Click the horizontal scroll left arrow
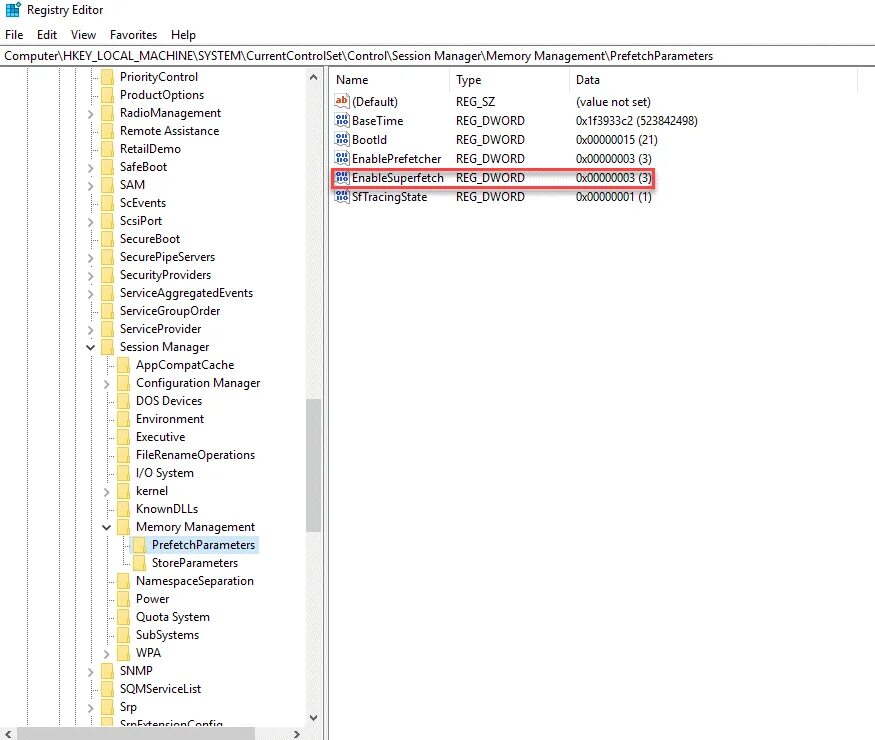 click(8, 734)
